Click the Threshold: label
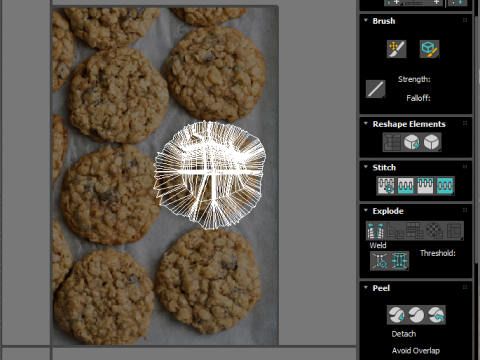The image size is (480, 360). 438,253
